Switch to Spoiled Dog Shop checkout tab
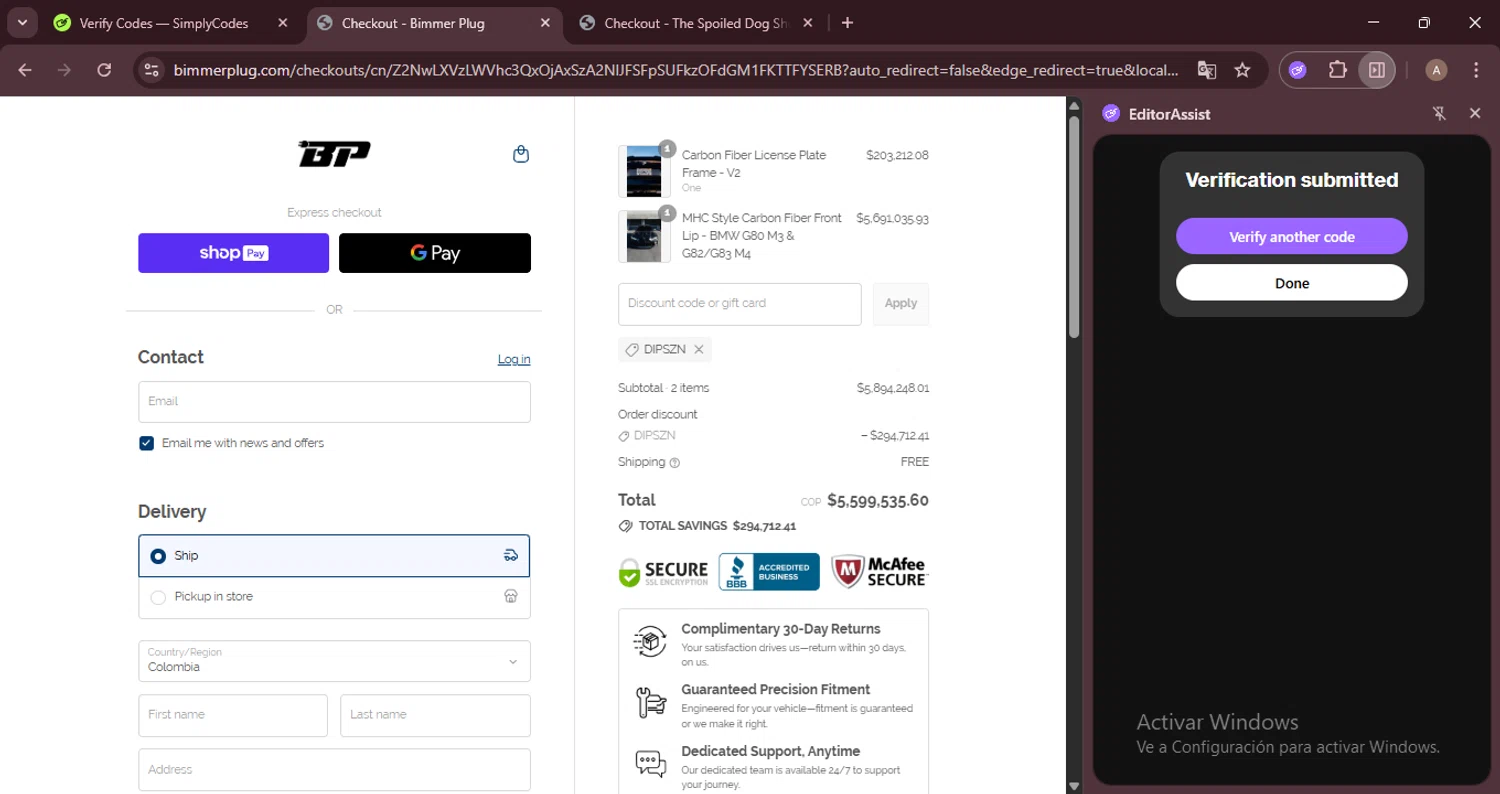Screen dimensions: 1500x794 pos(696,23)
